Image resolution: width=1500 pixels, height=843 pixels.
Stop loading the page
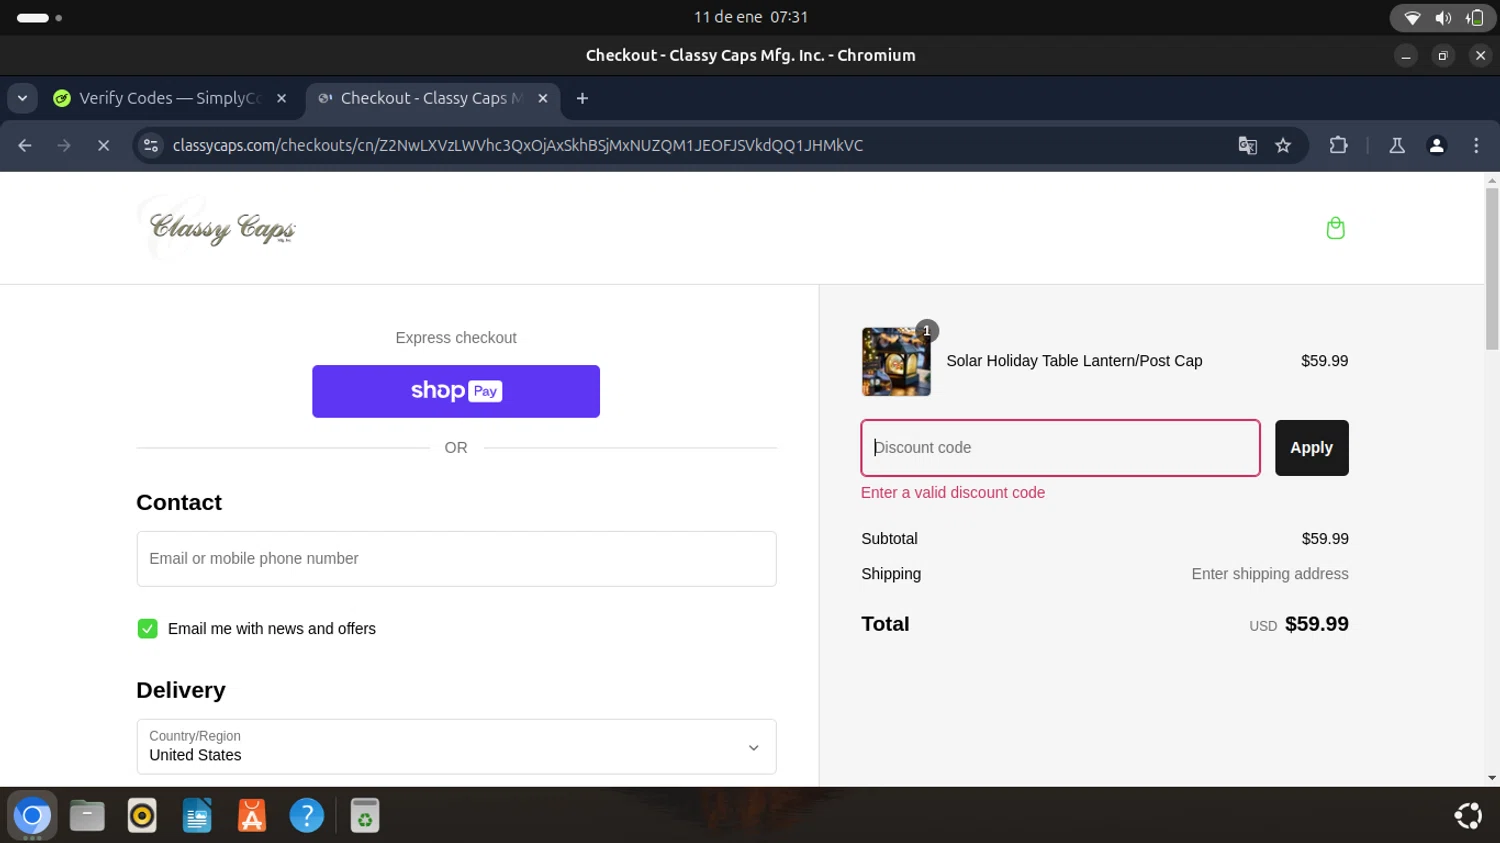(103, 146)
